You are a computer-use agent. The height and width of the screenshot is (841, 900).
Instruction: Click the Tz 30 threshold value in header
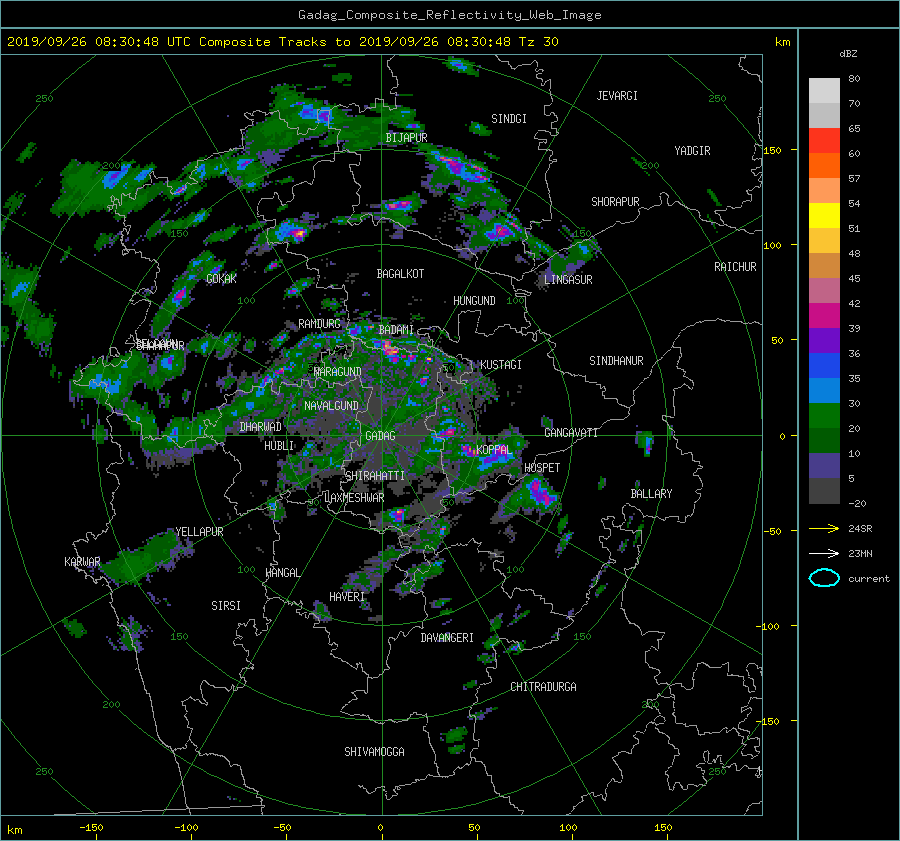538,42
